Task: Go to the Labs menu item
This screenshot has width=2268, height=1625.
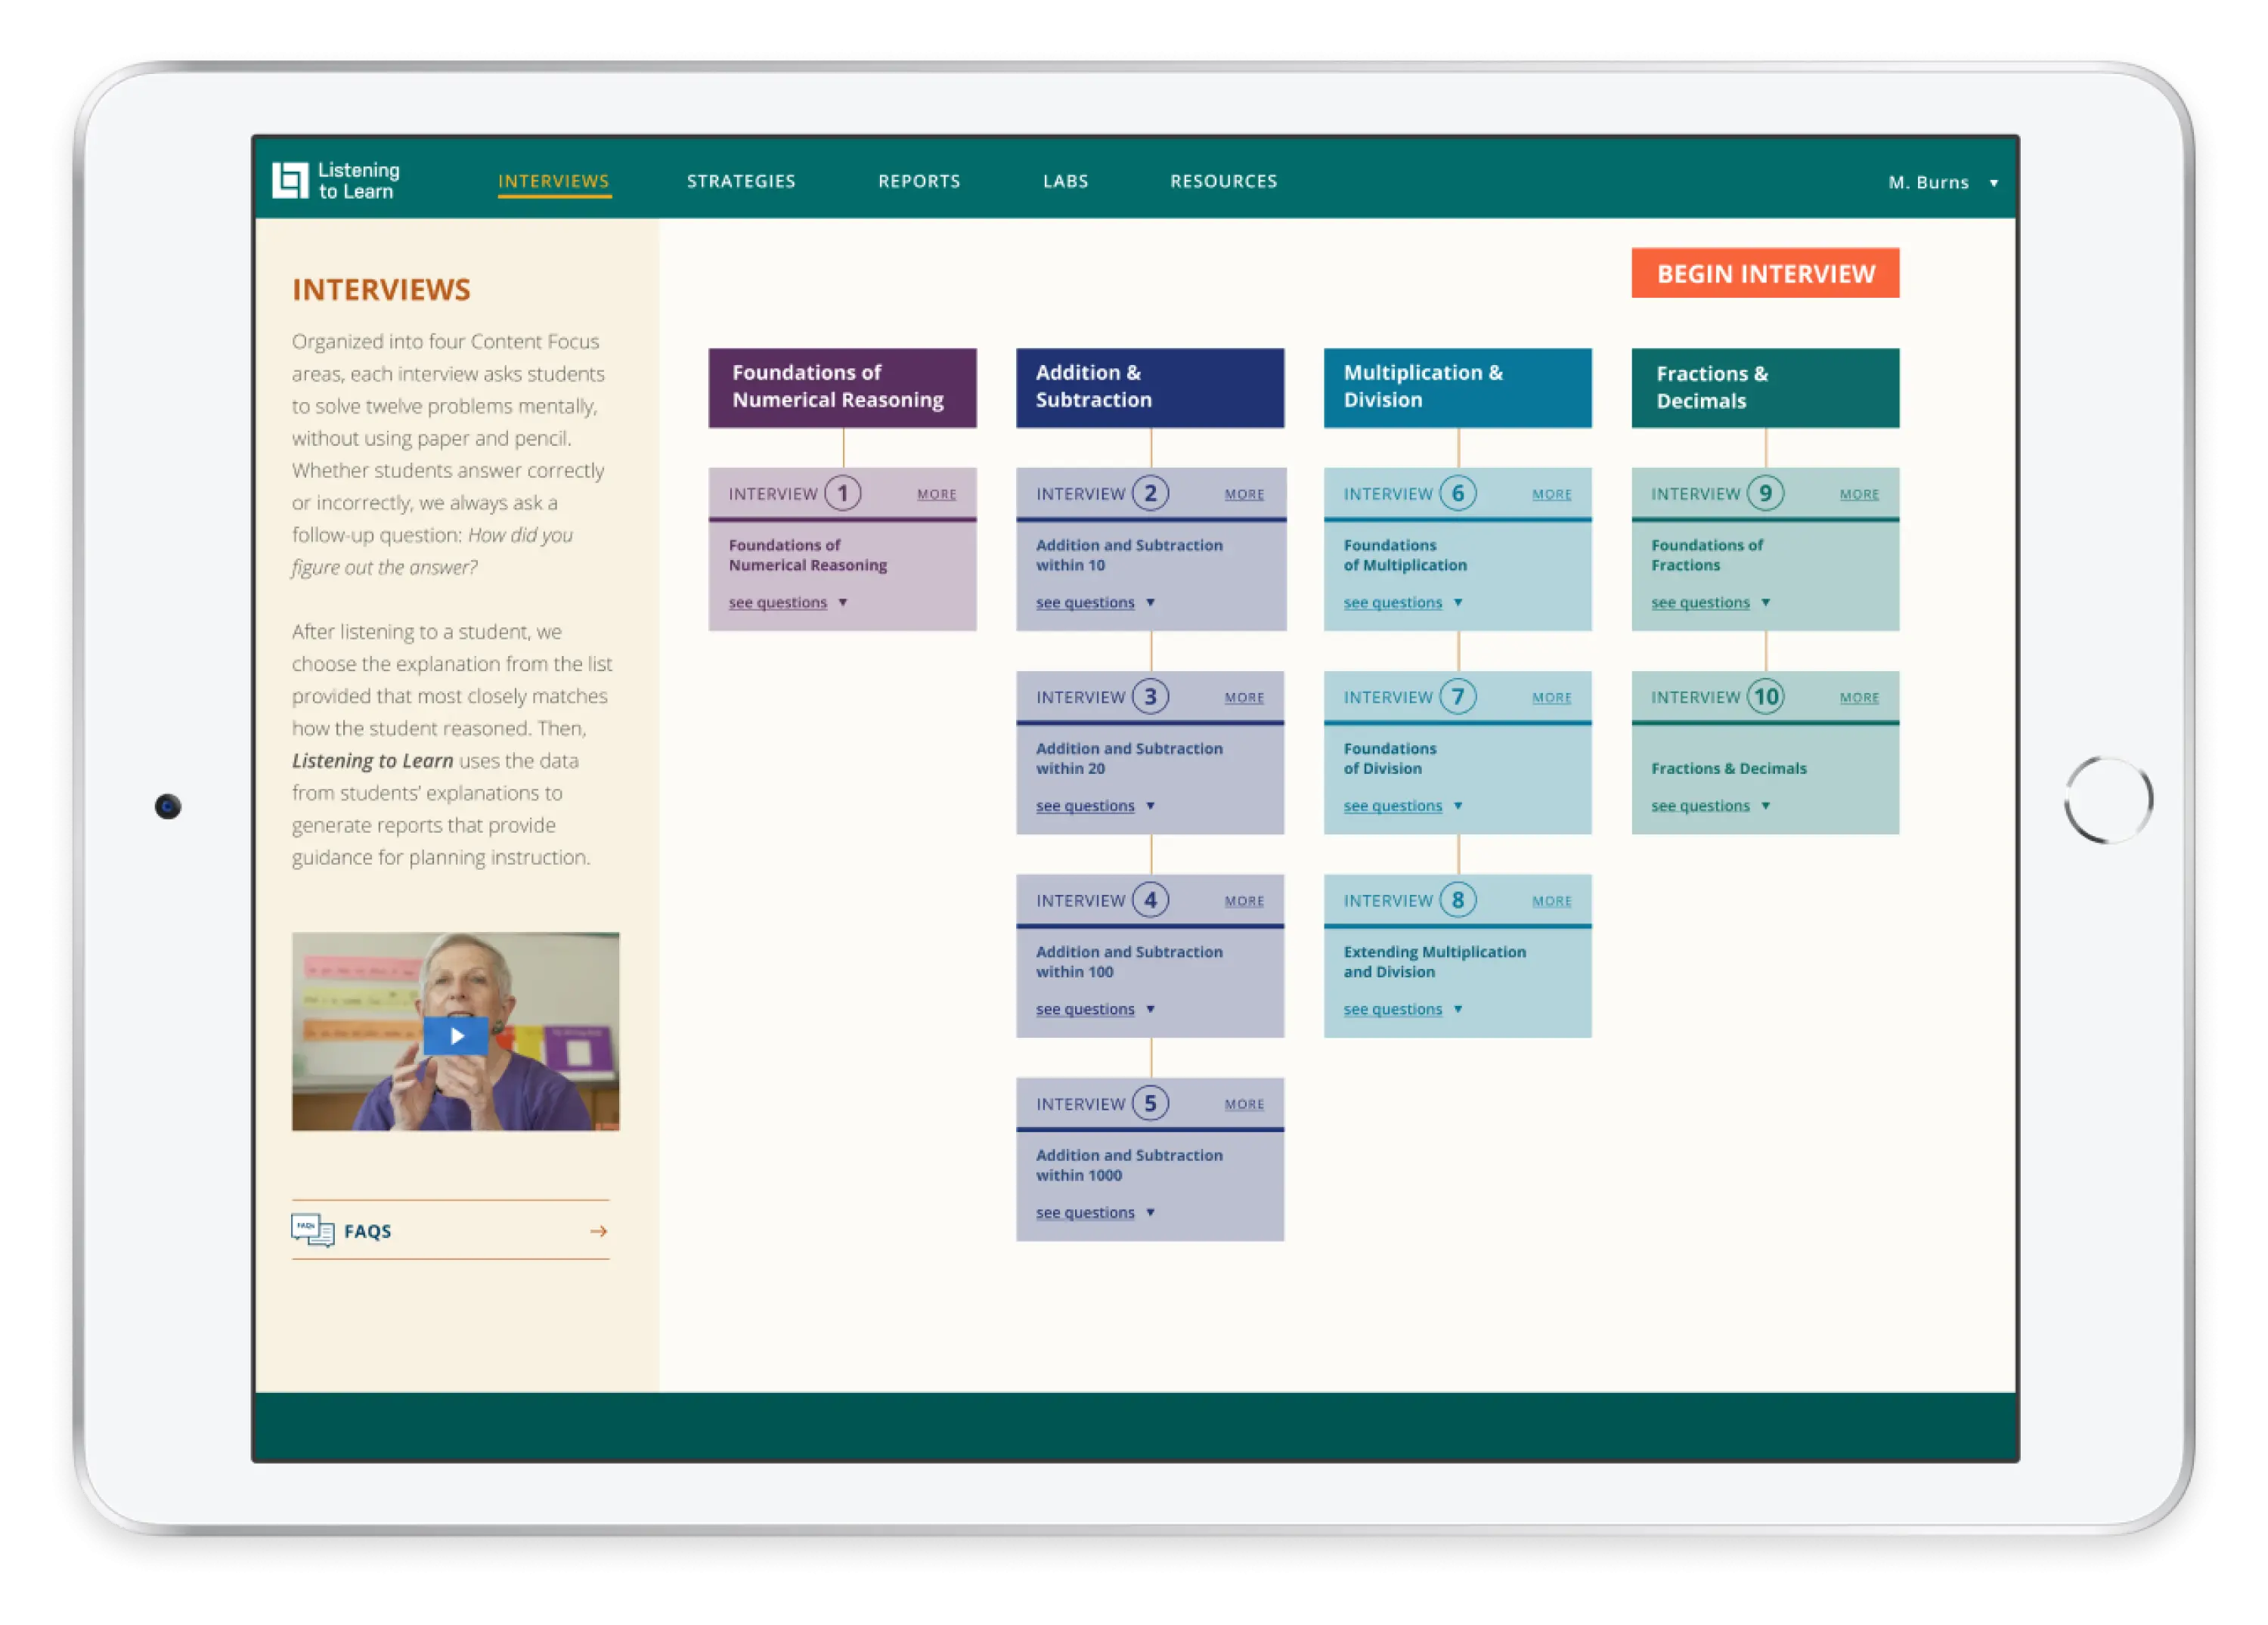Action: click(1065, 181)
